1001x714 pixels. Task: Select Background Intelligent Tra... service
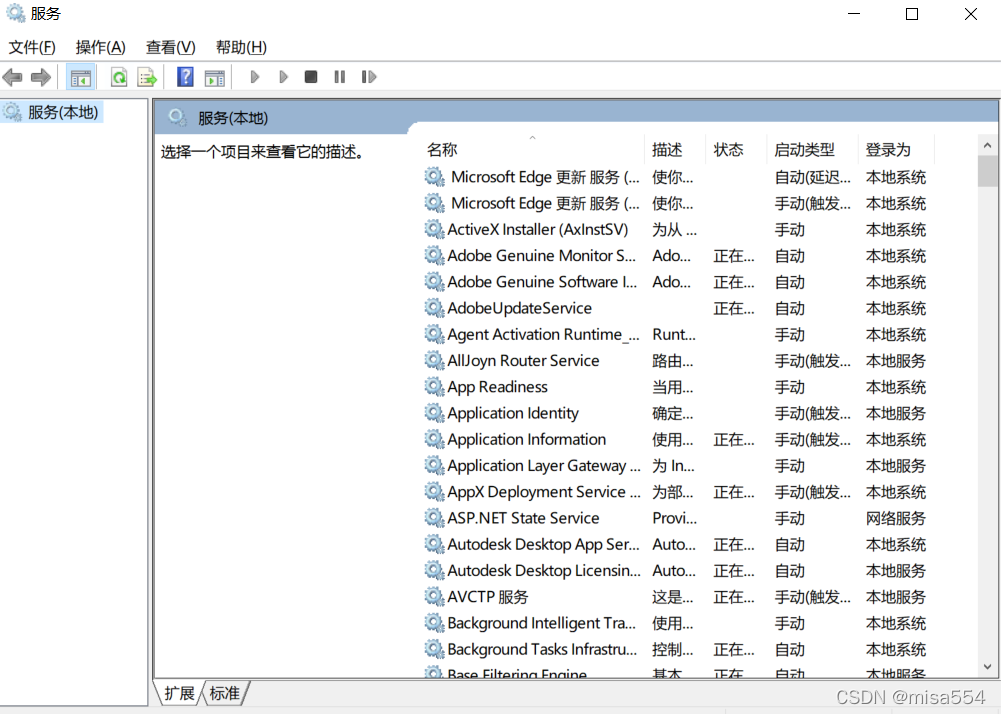pos(541,623)
